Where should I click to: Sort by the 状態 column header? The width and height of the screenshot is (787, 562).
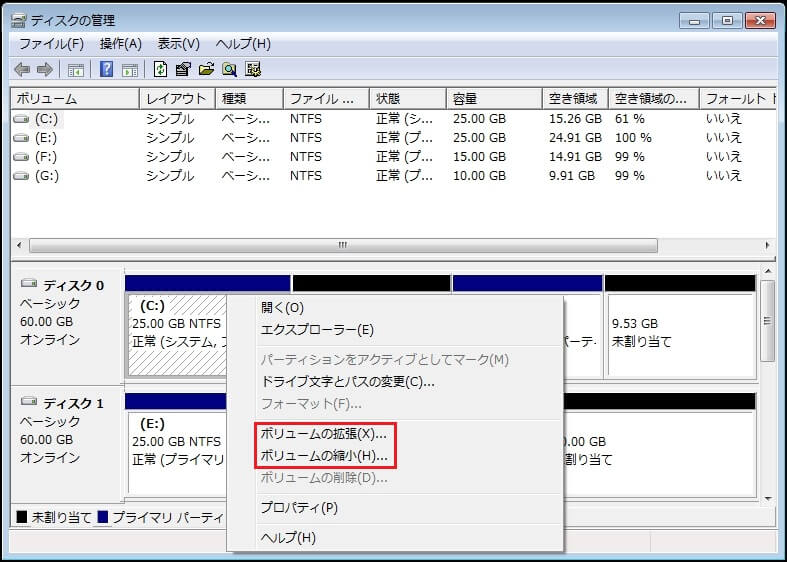pyautogui.click(x=408, y=99)
